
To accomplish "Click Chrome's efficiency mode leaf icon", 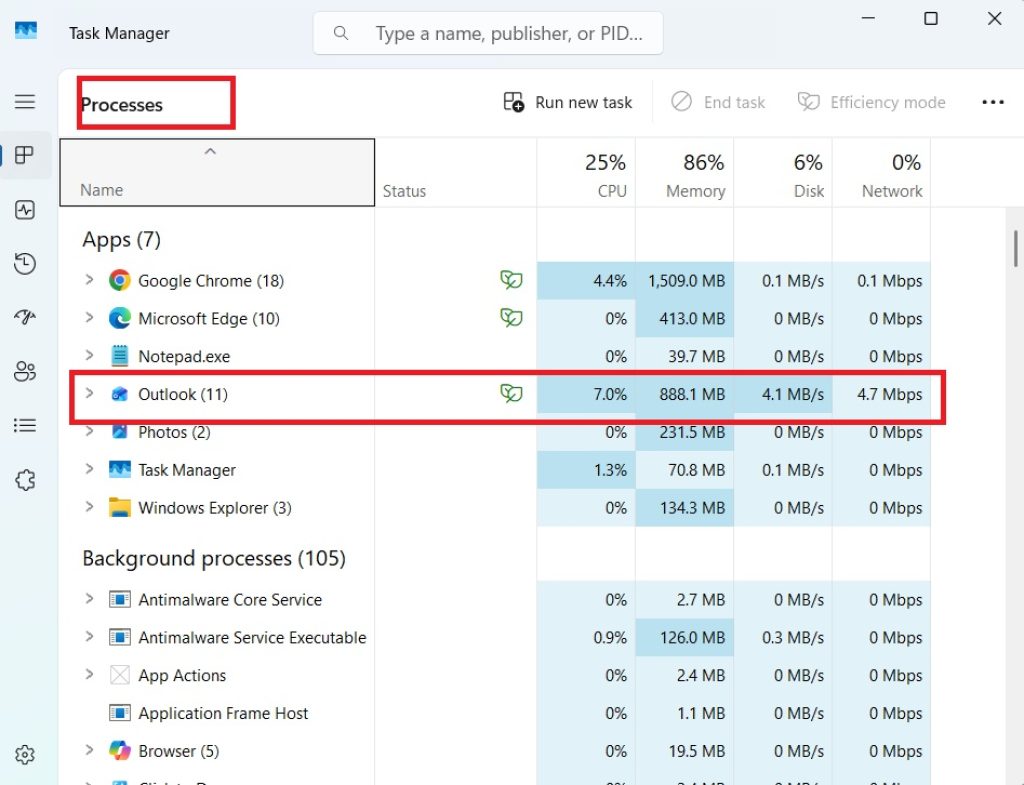I will [511, 280].
